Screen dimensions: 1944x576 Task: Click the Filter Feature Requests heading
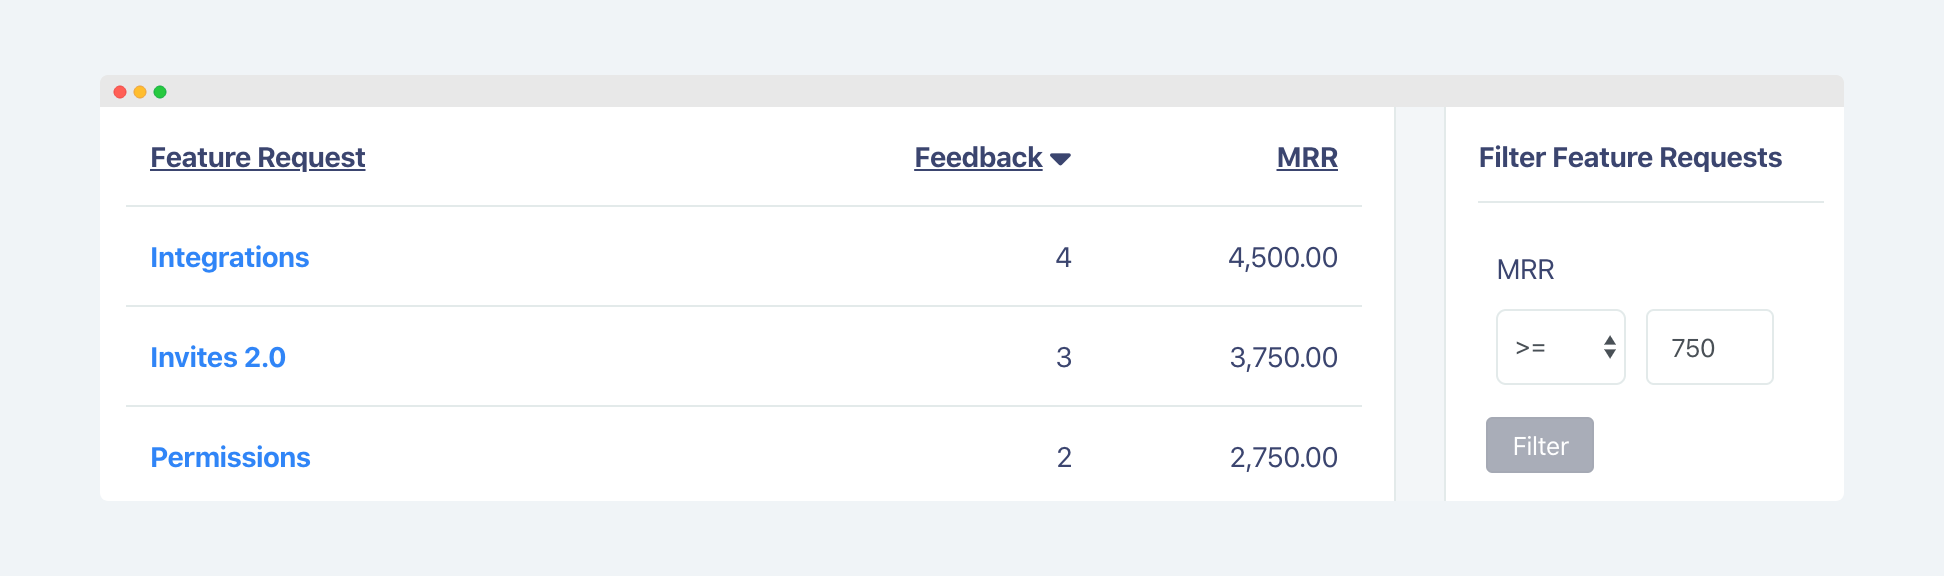point(1630,158)
